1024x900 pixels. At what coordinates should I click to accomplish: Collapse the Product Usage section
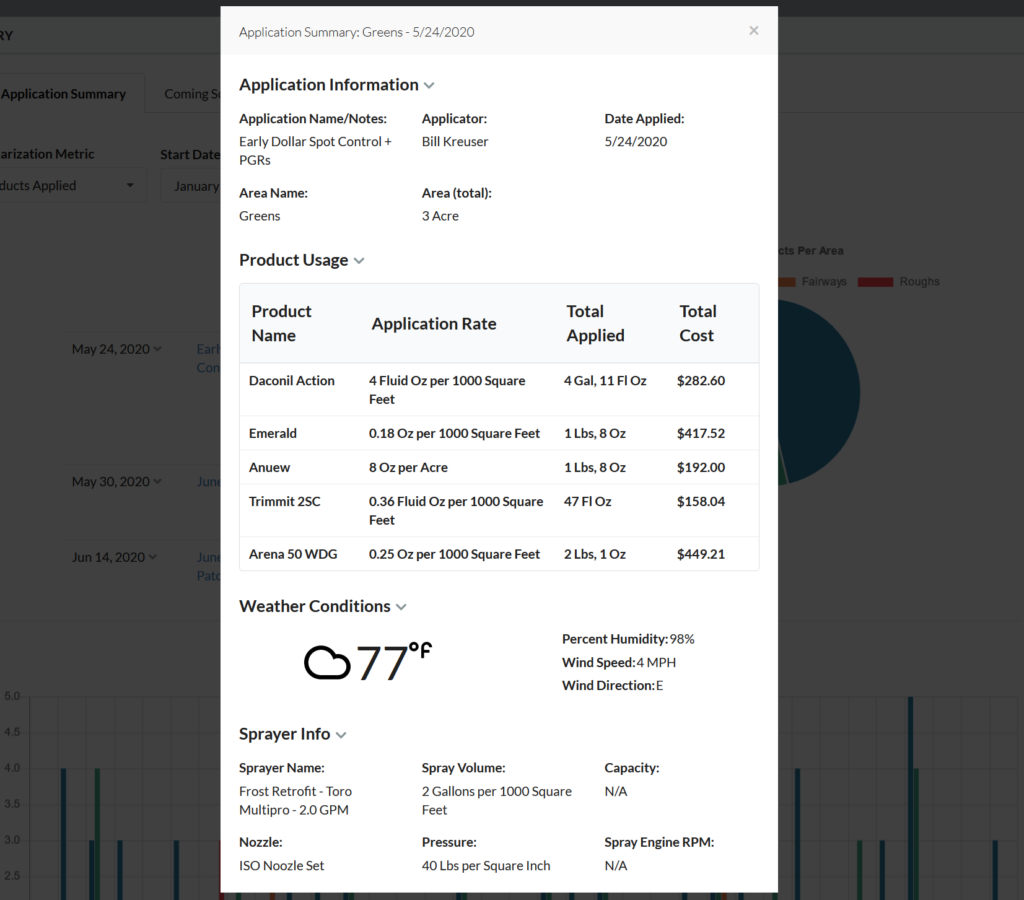(359, 261)
